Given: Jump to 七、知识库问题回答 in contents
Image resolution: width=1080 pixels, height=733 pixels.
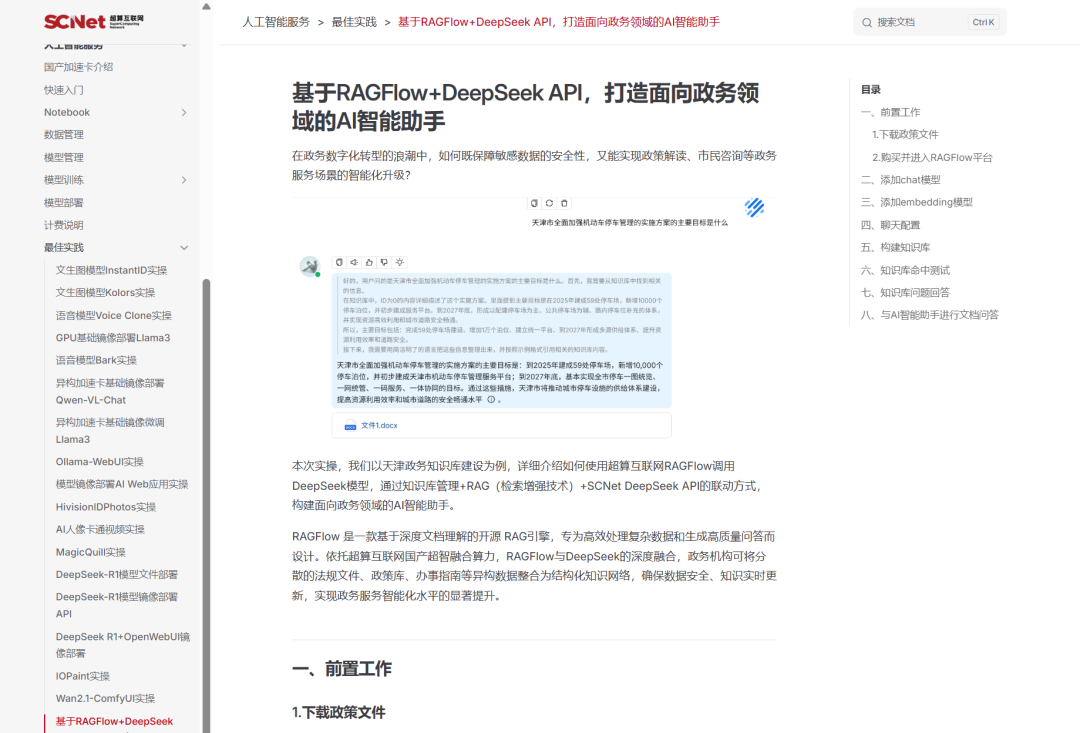Looking at the screenshot, I should tap(905, 292).
